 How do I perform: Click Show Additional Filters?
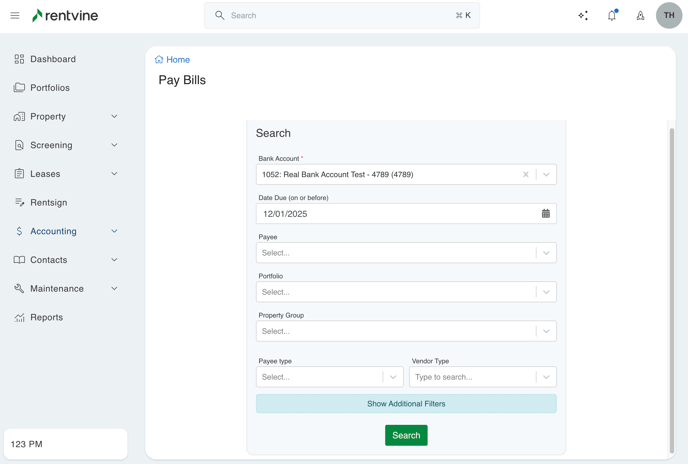click(406, 404)
